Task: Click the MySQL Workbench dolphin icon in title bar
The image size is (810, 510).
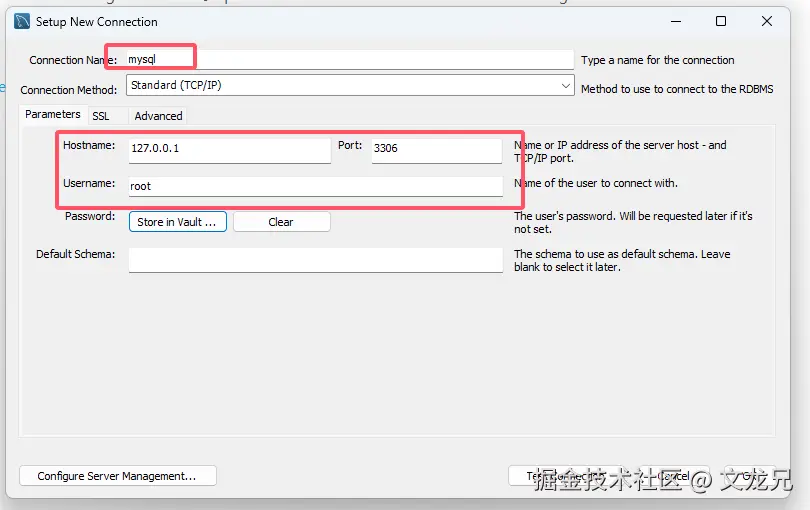Action: tap(22, 22)
